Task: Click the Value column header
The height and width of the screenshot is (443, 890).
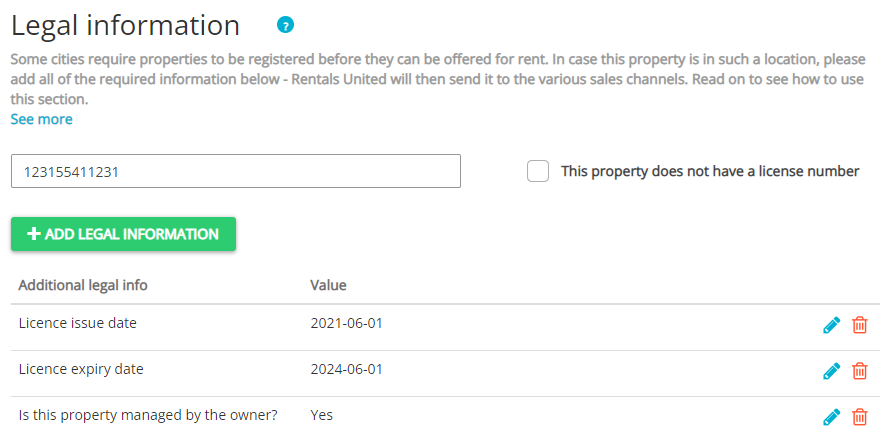Action: pyautogui.click(x=328, y=285)
